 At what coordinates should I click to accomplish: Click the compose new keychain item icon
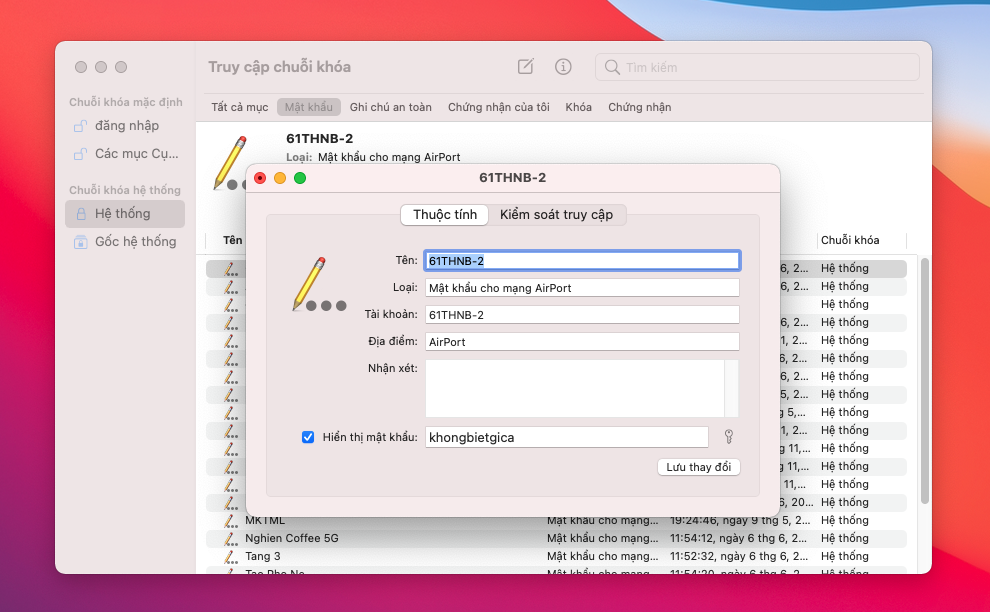pyautogui.click(x=525, y=66)
